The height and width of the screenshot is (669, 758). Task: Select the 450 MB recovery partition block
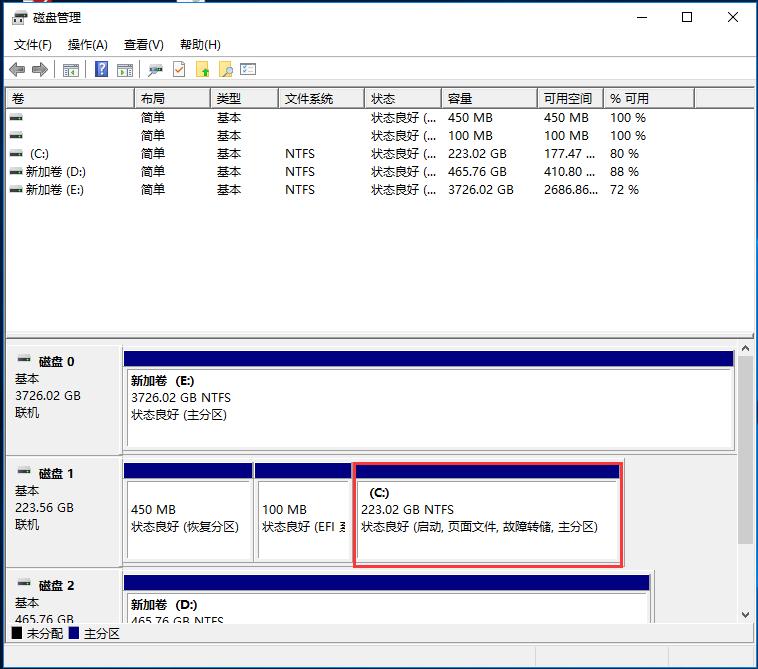[x=188, y=512]
